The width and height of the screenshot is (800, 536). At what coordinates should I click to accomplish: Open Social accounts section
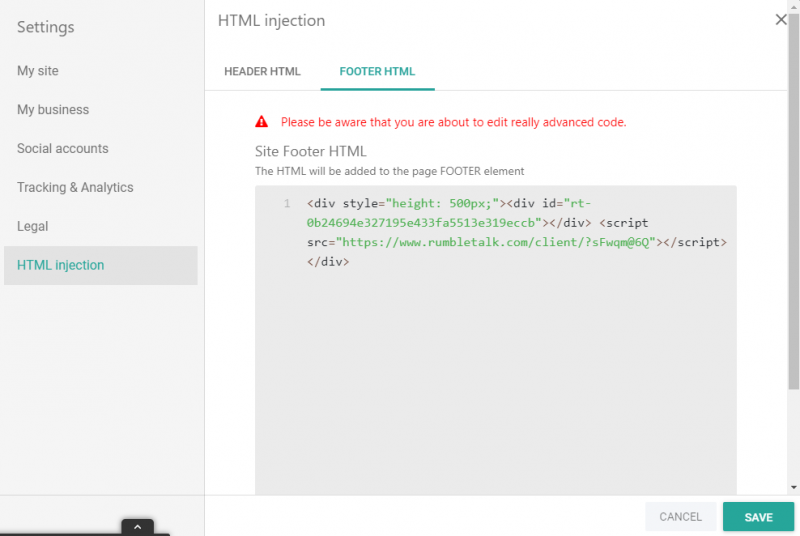pyautogui.click(x=63, y=149)
